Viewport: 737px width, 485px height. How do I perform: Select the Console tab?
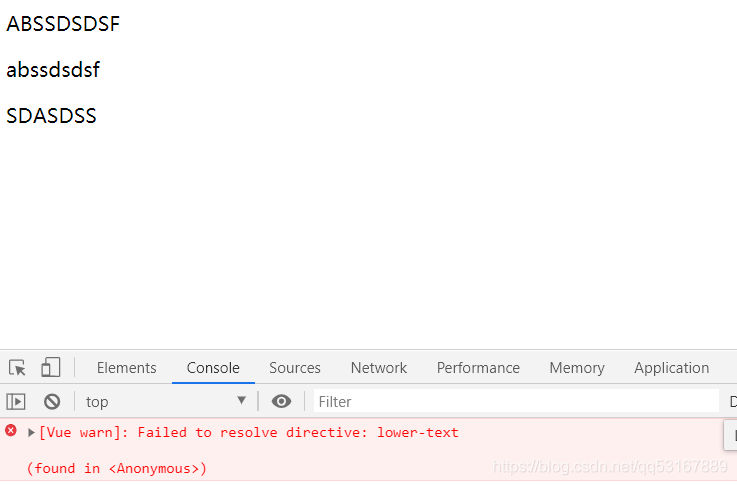213,368
